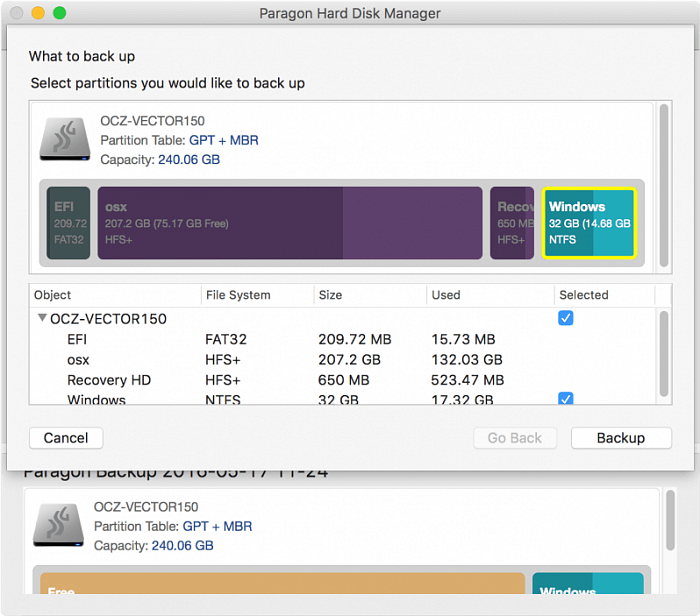
Task: Click the File System column header
Action: 257,295
